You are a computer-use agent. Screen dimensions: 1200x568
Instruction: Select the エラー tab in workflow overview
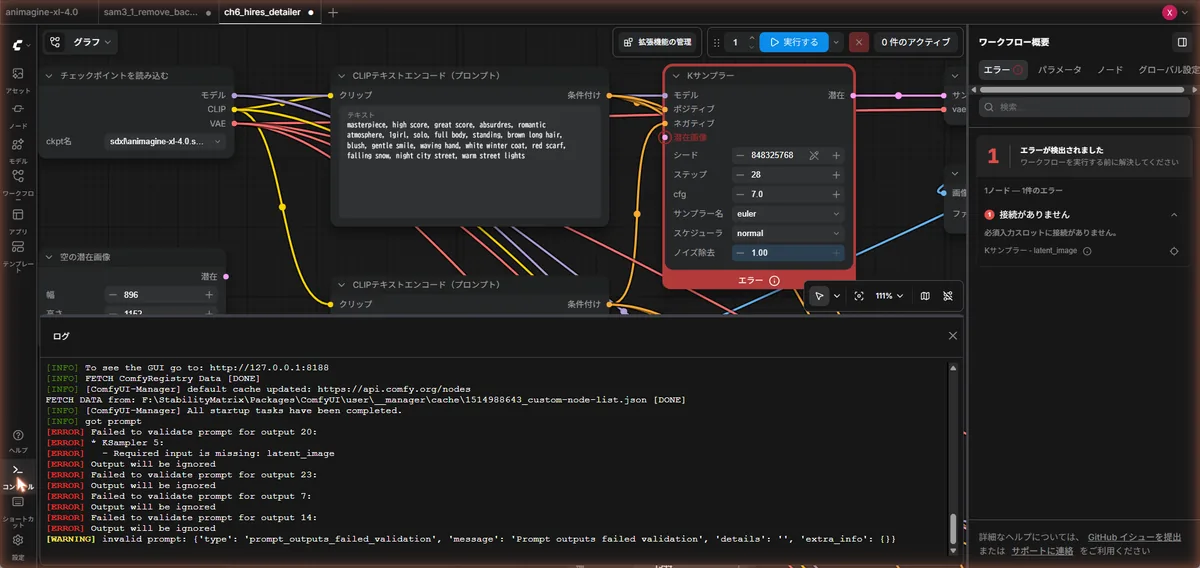pos(1003,70)
